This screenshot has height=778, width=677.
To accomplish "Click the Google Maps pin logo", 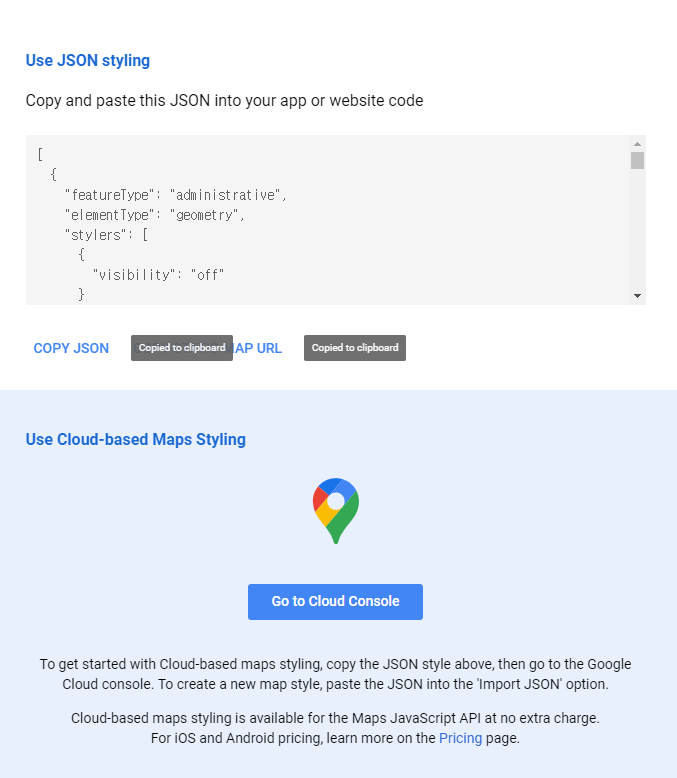I will coord(336,510).
